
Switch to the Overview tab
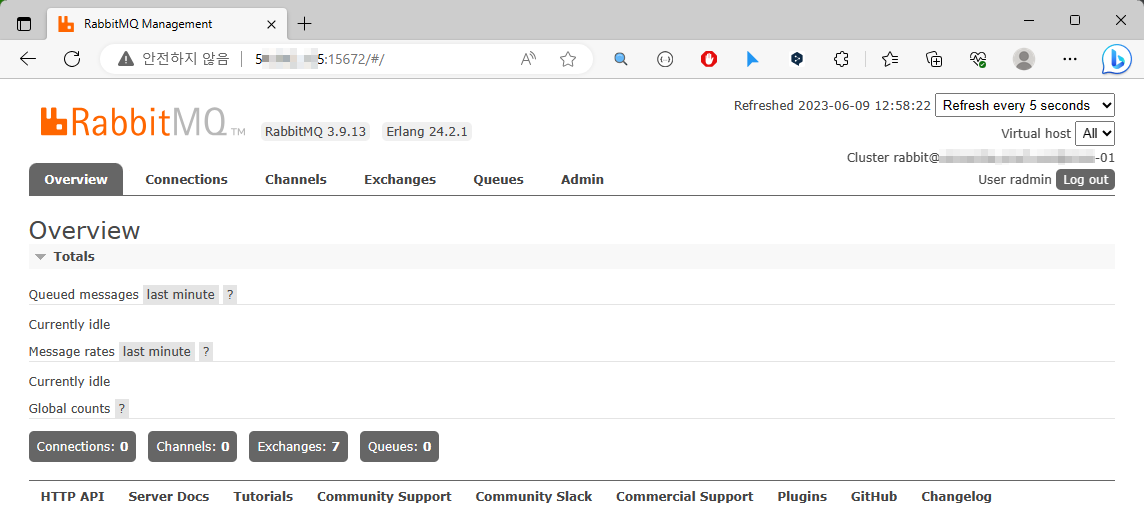[x=76, y=179]
